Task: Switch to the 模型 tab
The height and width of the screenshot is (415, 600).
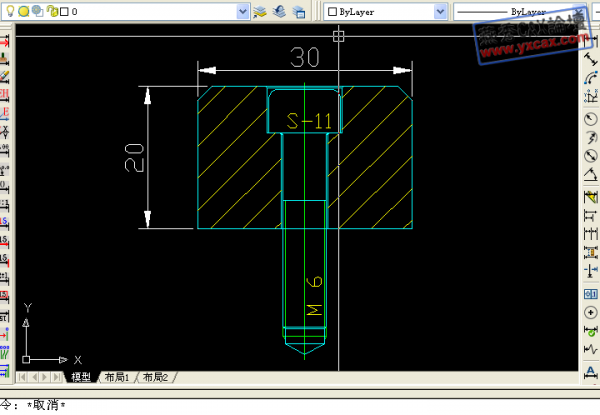Action: click(x=81, y=378)
